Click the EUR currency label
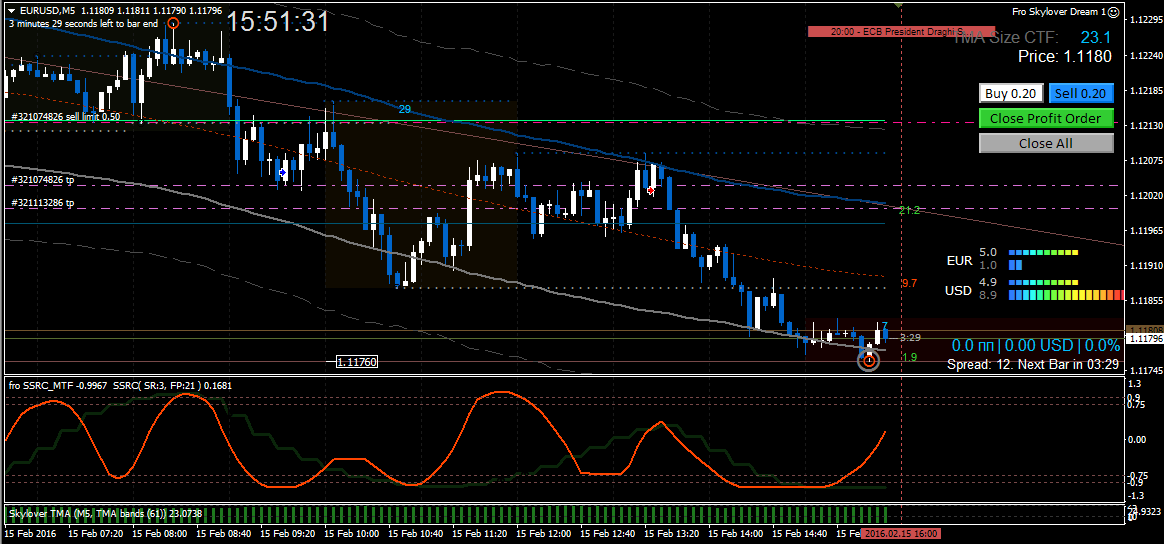Viewport: 1164px width, 544px height. [958, 260]
